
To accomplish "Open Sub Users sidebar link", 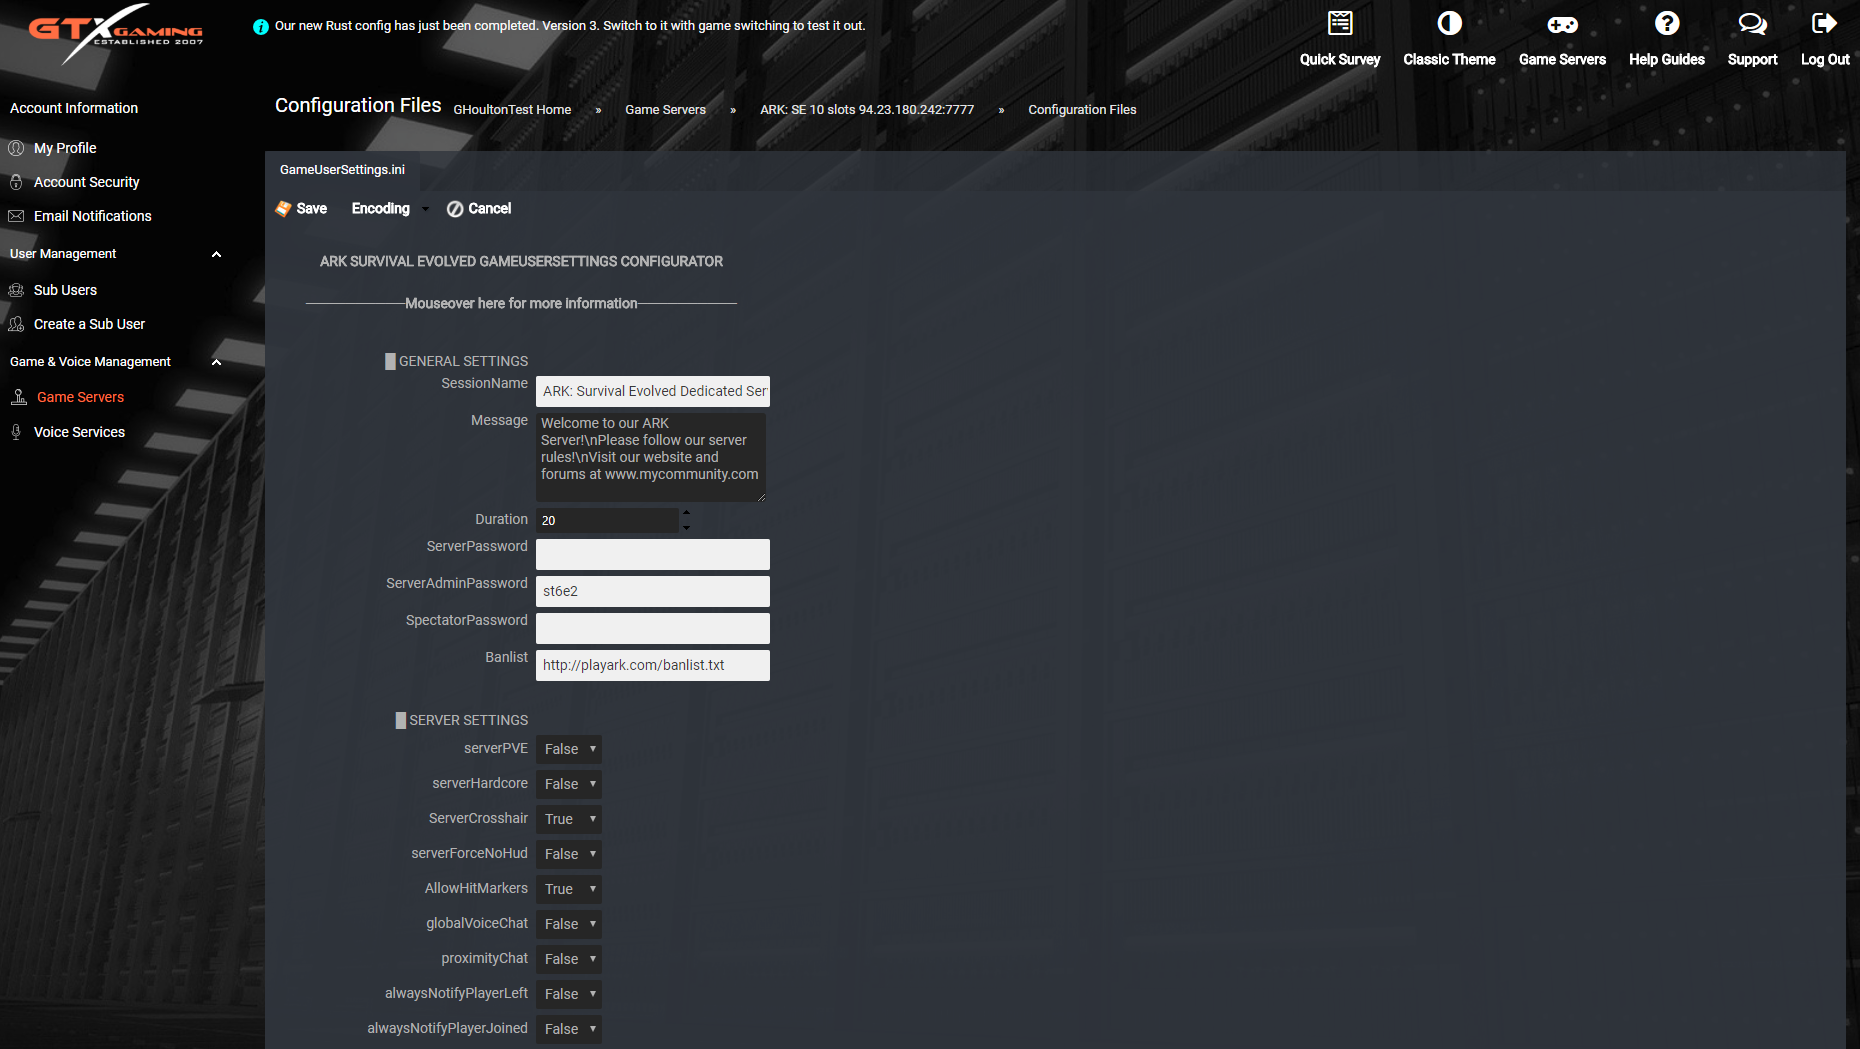I will click(65, 290).
